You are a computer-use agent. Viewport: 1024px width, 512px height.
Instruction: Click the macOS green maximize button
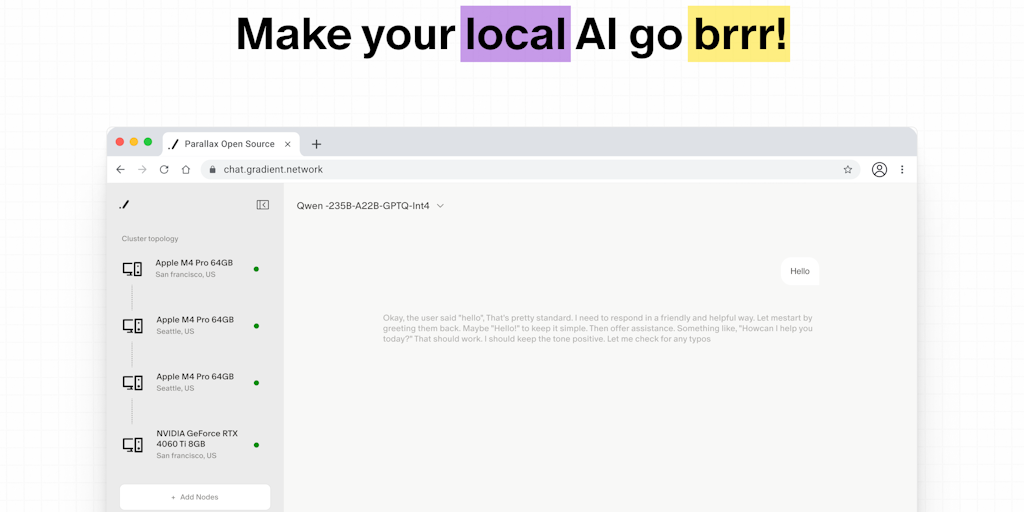click(x=148, y=142)
